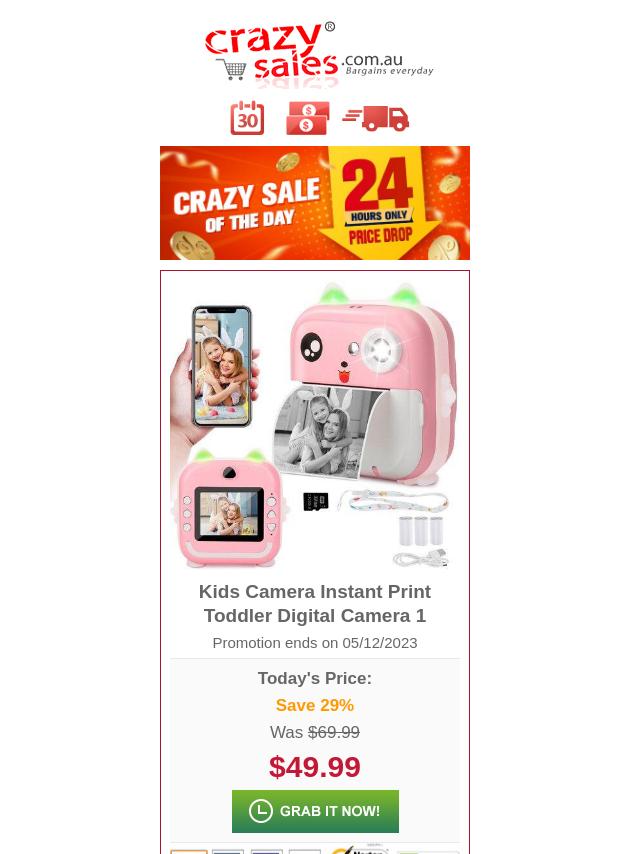640x854 pixels.
Task: Click the three paper rolls in photo
Action: [x=420, y=530]
